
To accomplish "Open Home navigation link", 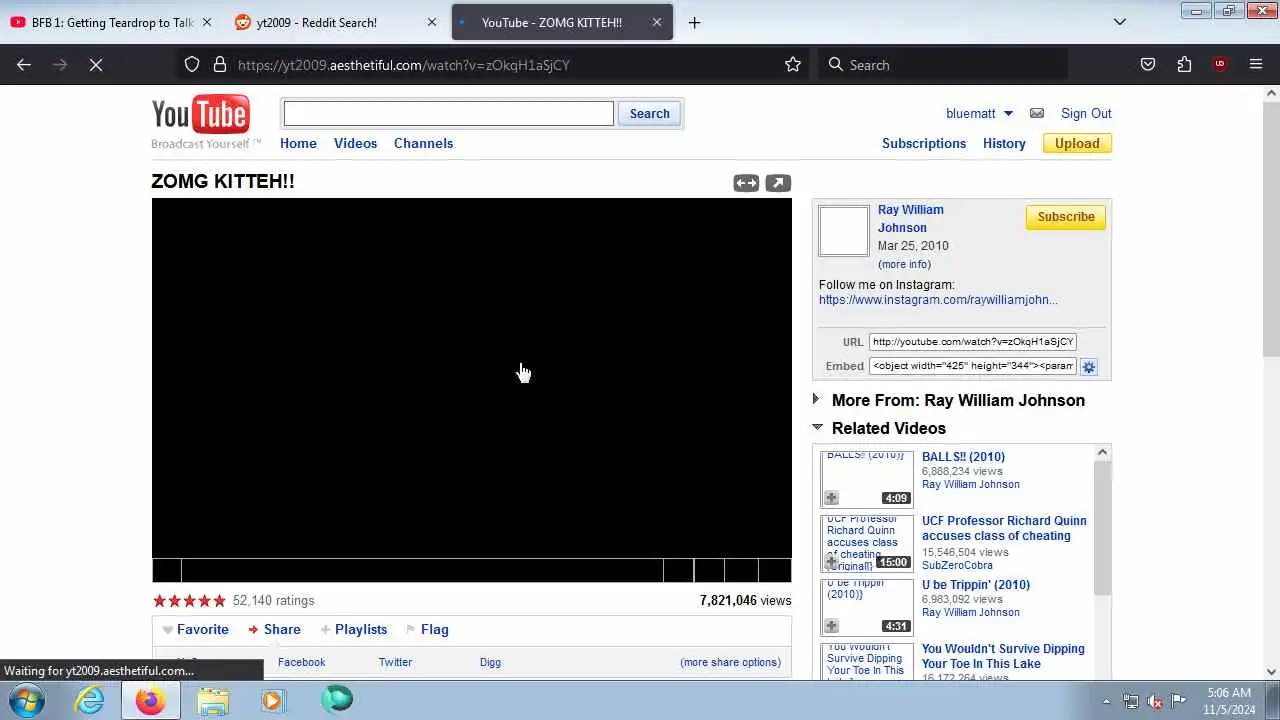I will (298, 143).
